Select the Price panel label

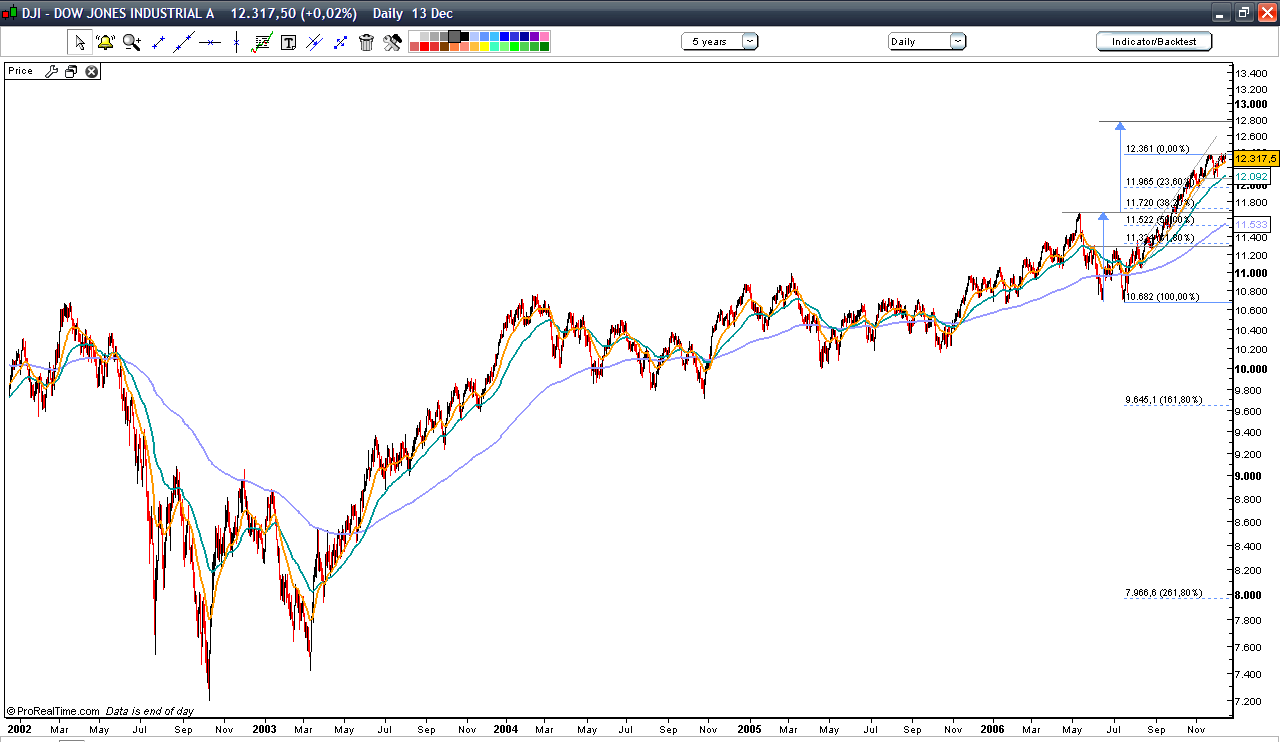click(x=18, y=71)
